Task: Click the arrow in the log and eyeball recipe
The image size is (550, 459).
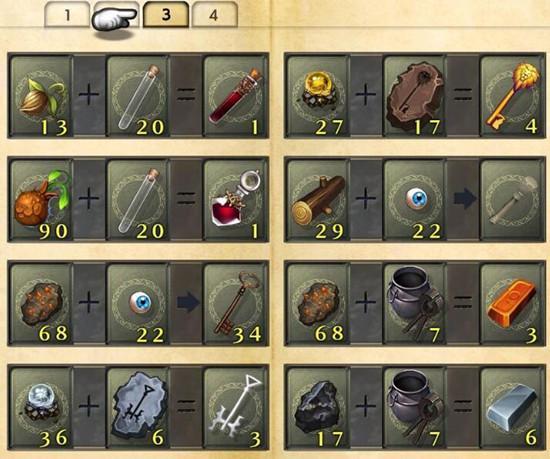Action: [x=464, y=199]
